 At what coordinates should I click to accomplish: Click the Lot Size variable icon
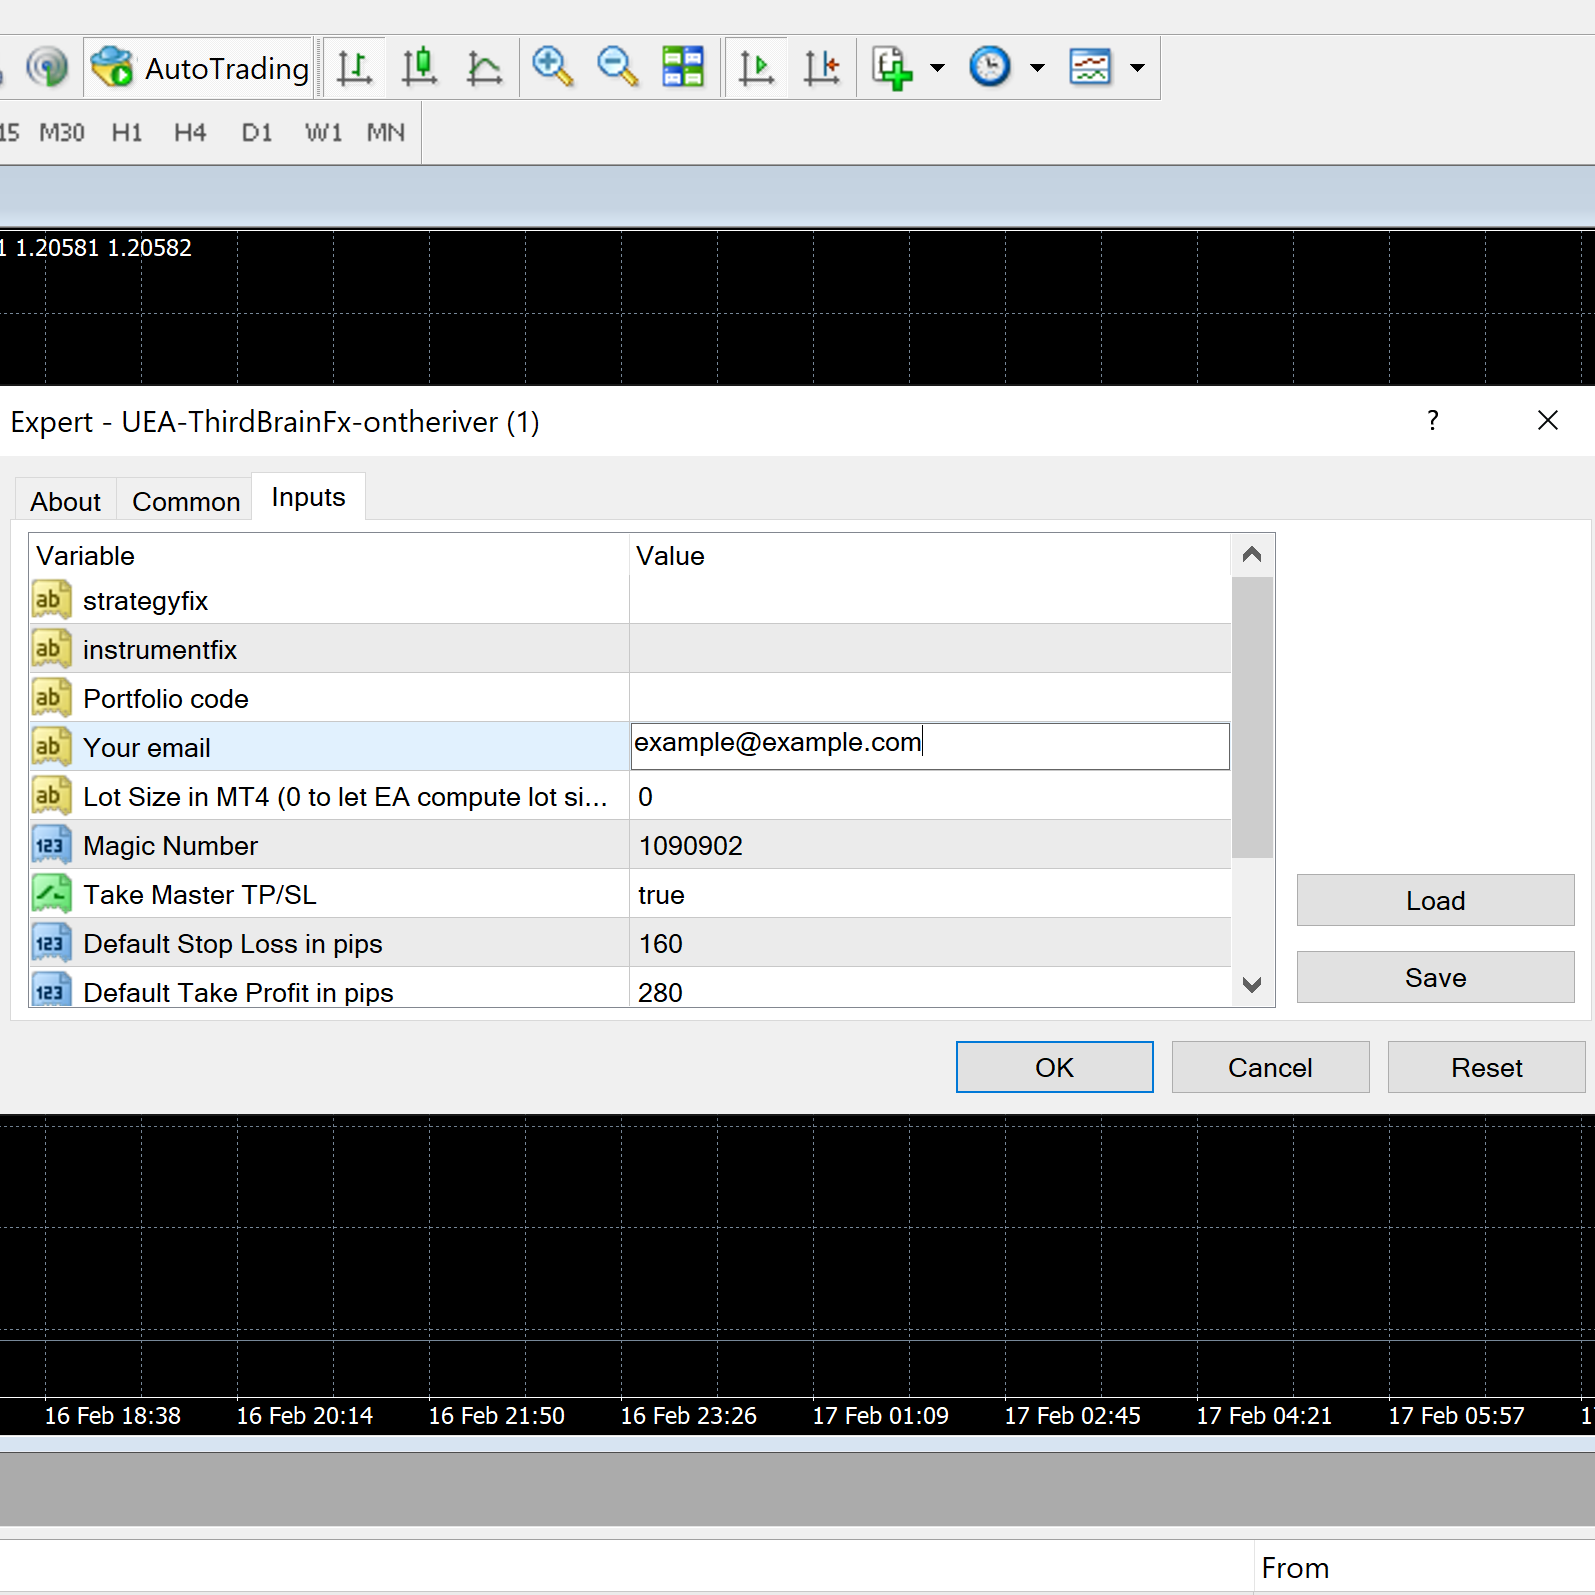(52, 796)
